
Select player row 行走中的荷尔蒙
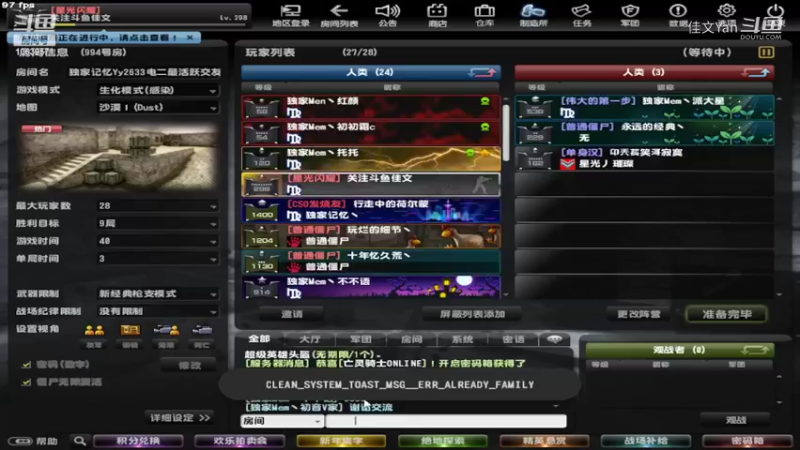371,210
